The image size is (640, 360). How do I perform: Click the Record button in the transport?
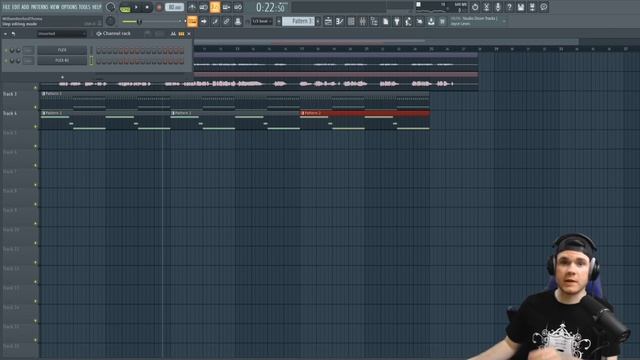point(159,7)
